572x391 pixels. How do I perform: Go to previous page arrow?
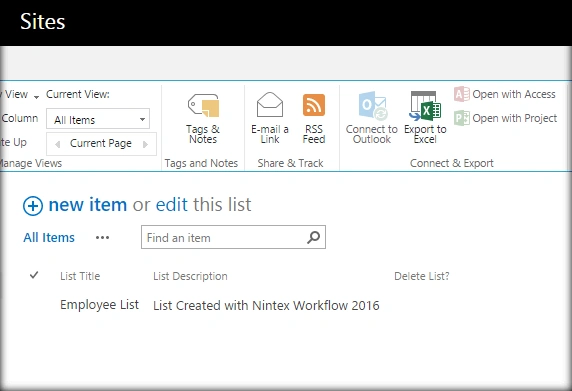click(57, 144)
